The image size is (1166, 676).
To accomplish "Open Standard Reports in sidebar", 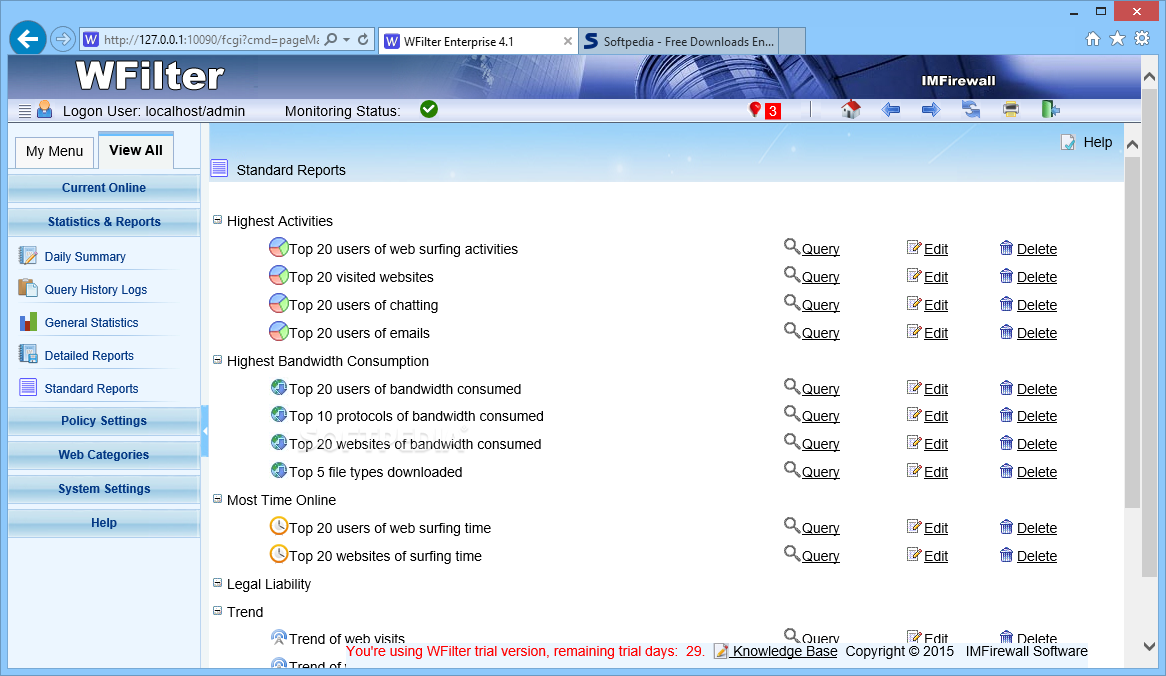I will [x=91, y=388].
